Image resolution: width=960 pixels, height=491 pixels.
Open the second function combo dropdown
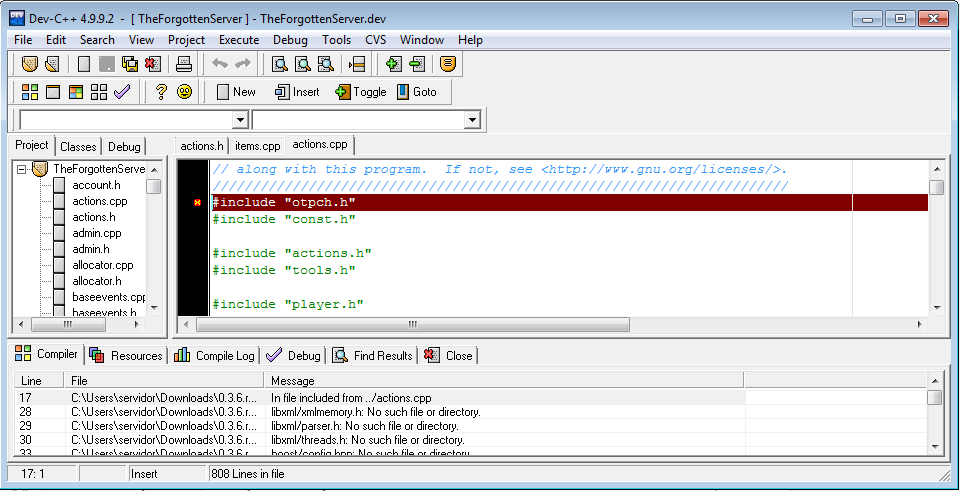[x=471, y=119]
